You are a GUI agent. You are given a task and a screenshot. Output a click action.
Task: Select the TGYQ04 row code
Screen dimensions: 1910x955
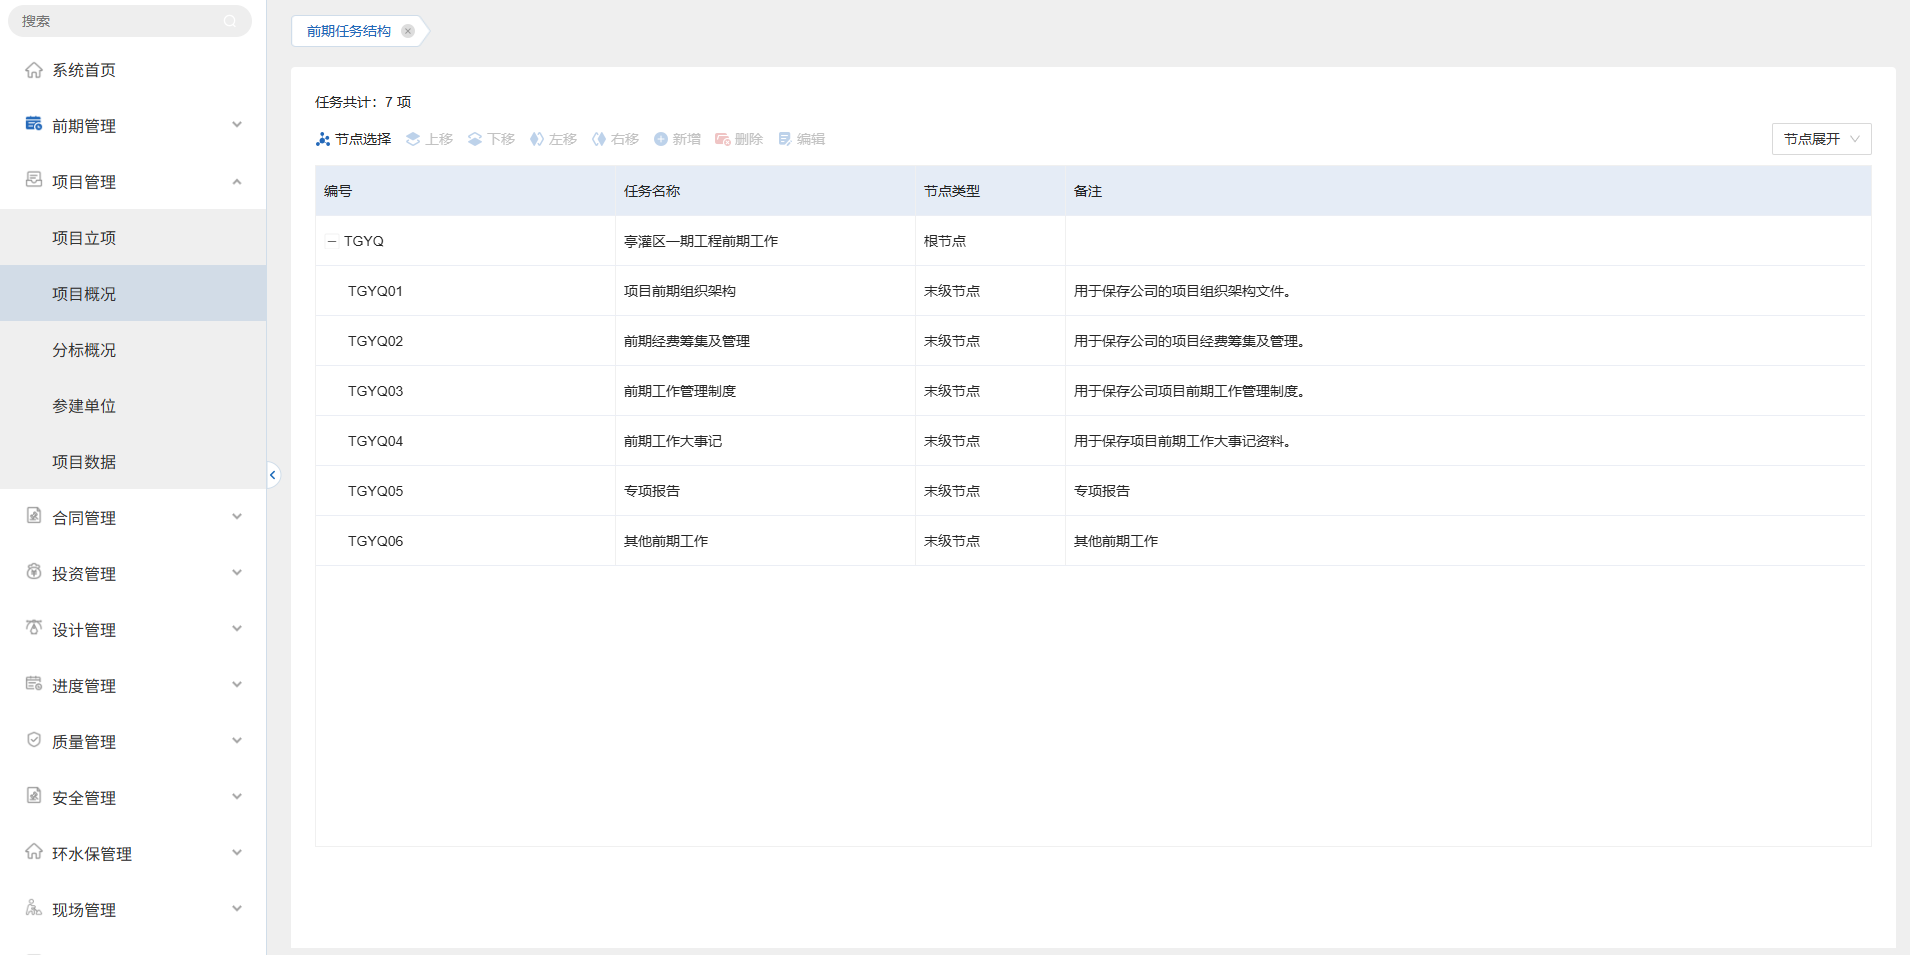point(375,441)
